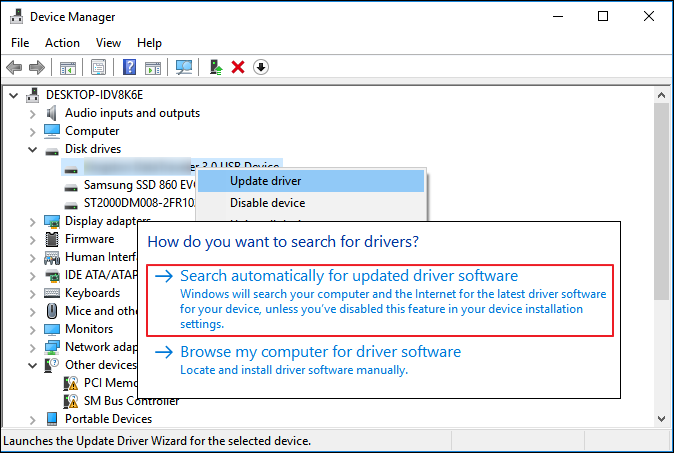Click the blue Help toolbar icon

pyautogui.click(x=129, y=67)
